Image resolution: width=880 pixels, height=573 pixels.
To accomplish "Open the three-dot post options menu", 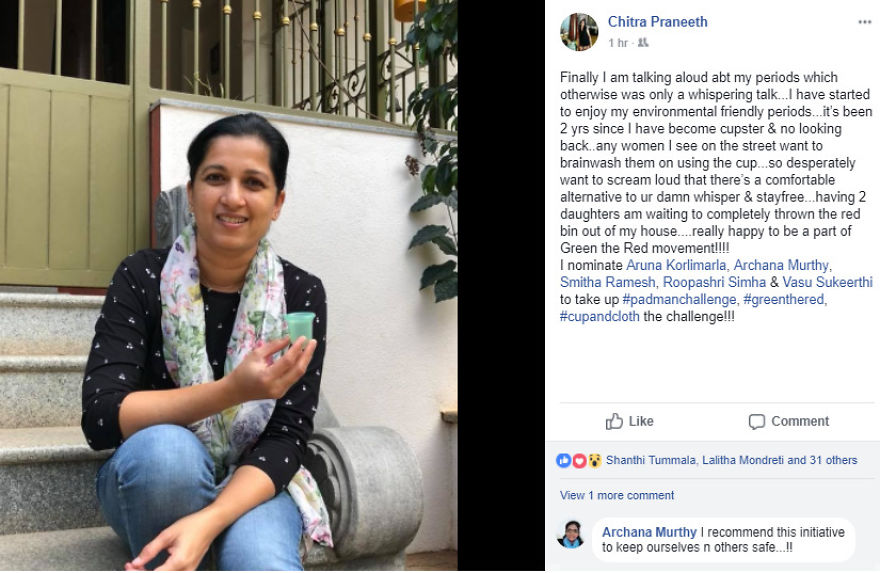I will pyautogui.click(x=864, y=22).
